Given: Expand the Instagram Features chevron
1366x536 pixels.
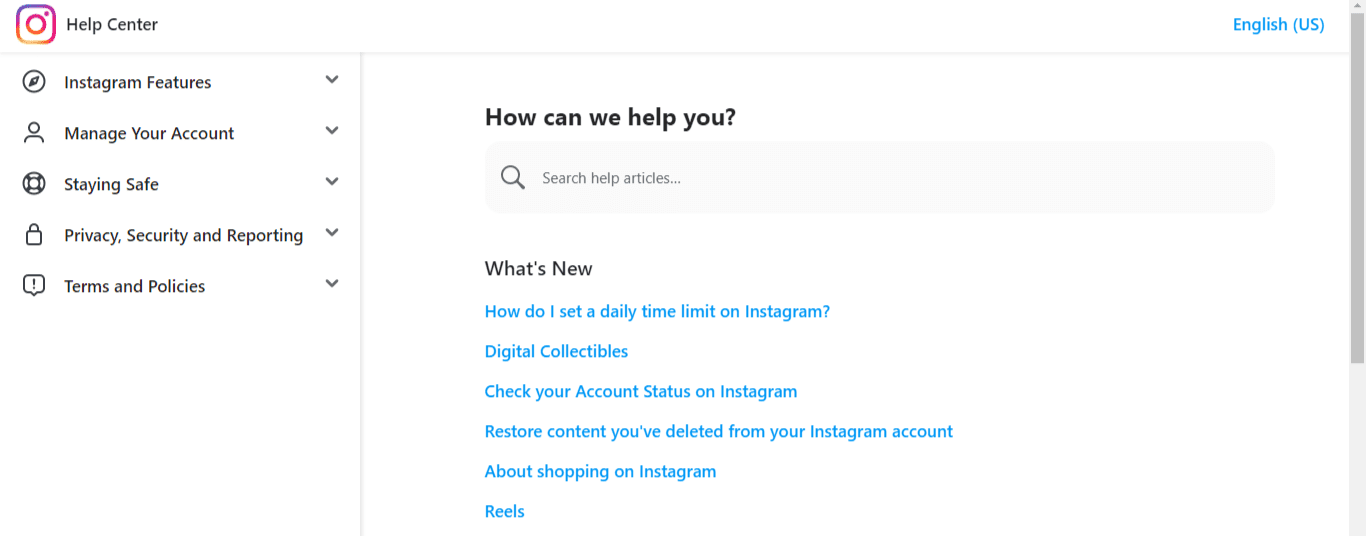Looking at the screenshot, I should [332, 80].
